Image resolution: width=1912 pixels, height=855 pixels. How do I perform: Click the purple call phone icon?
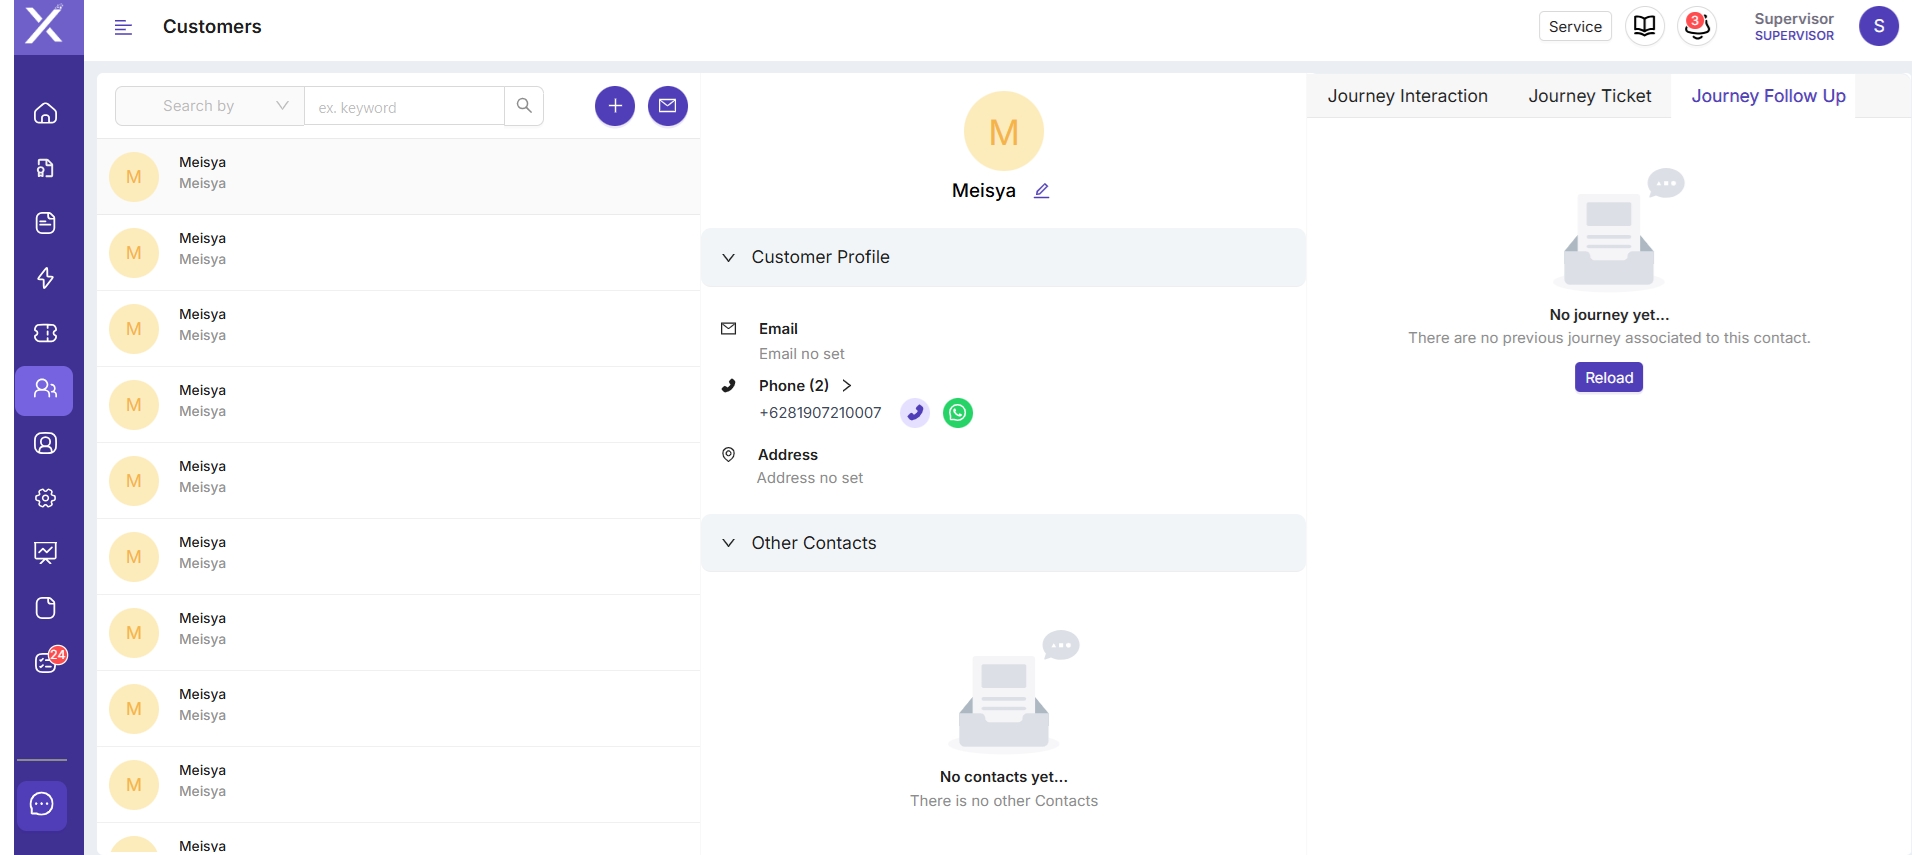(915, 413)
